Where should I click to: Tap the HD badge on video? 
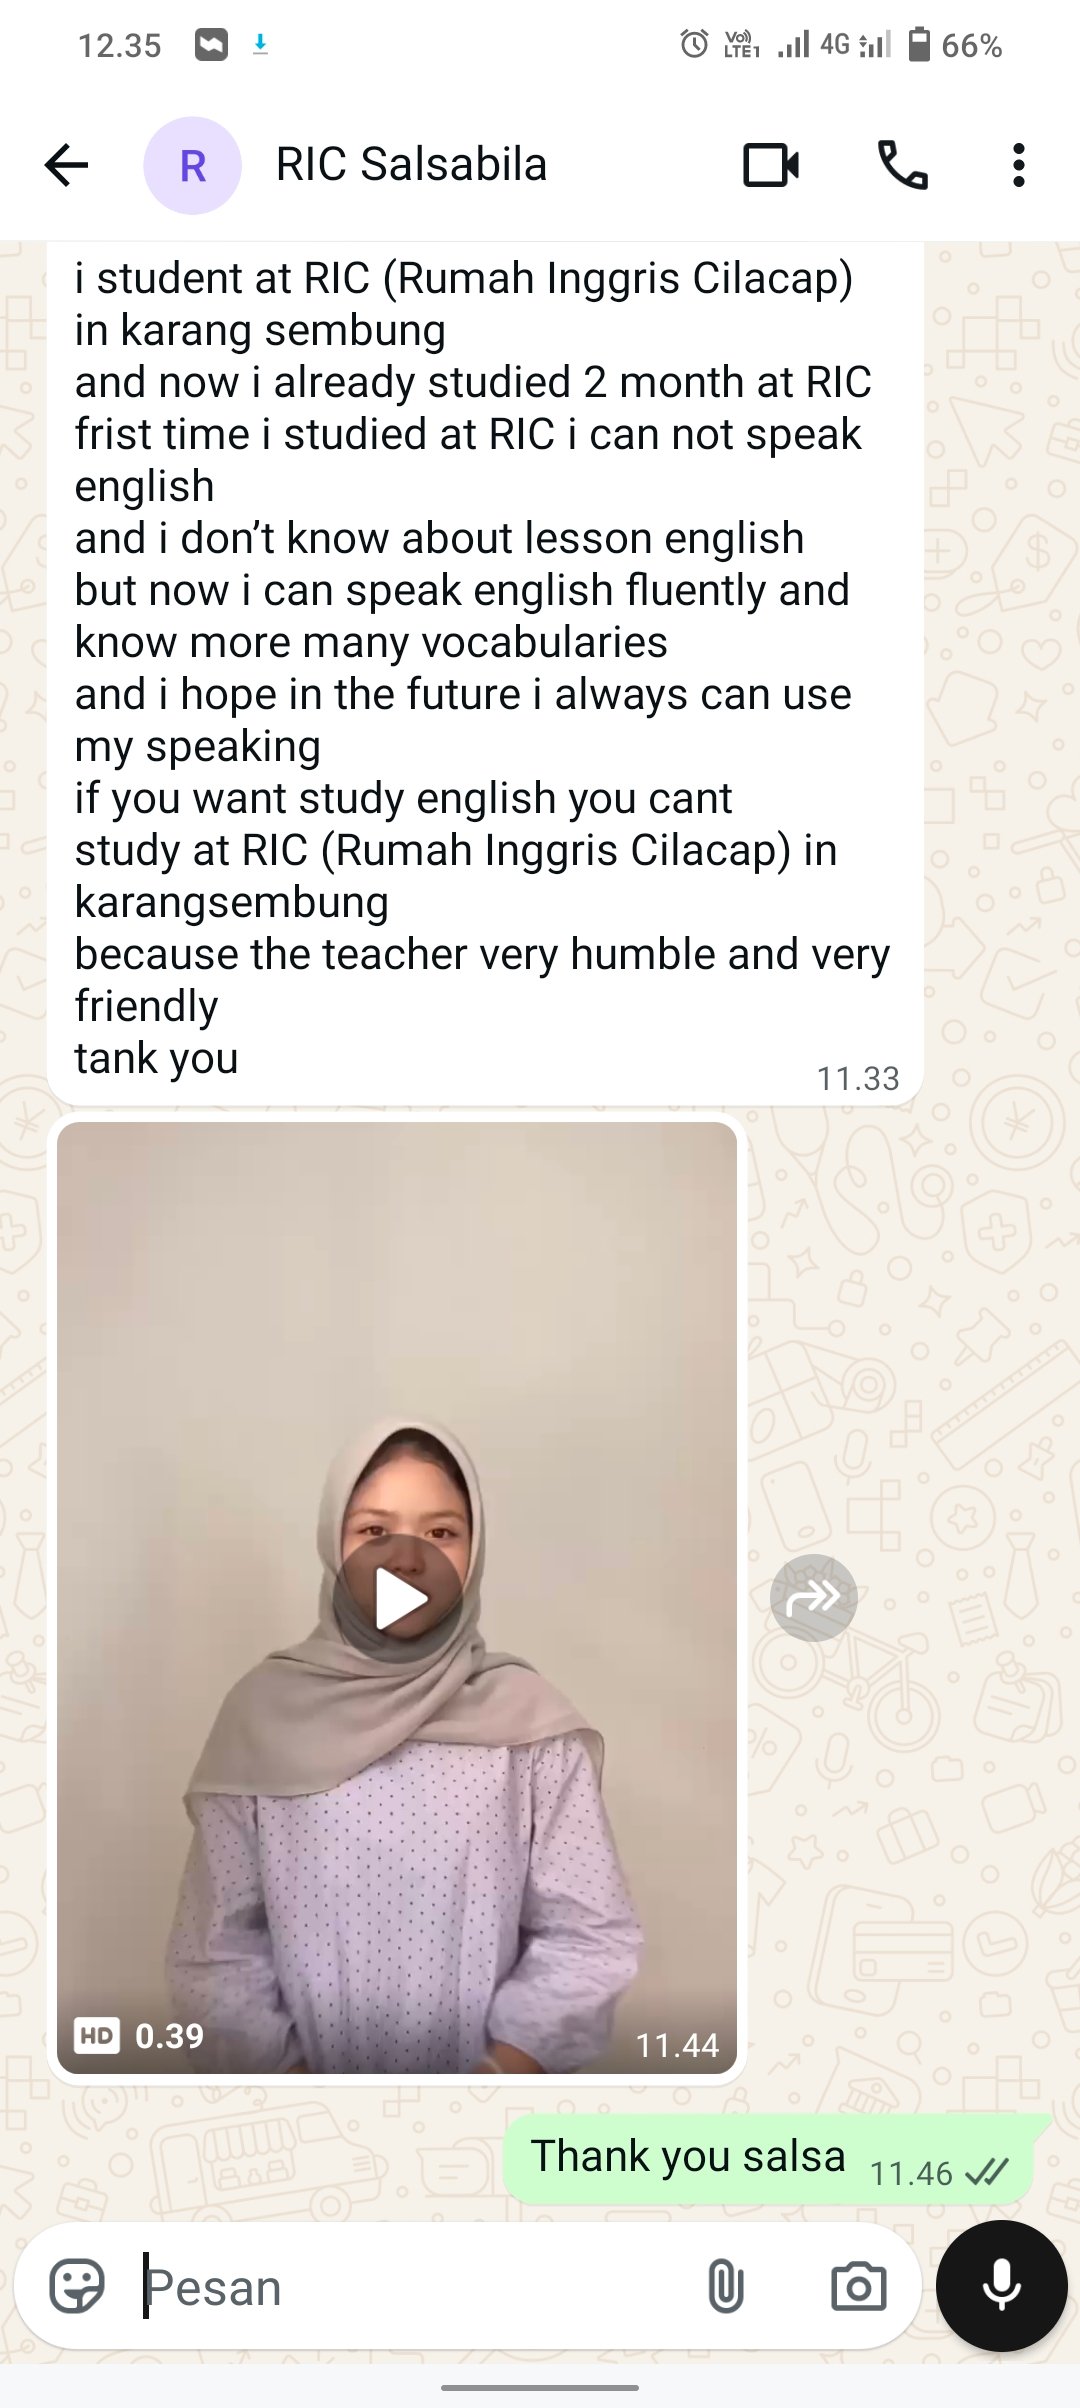(97, 2035)
